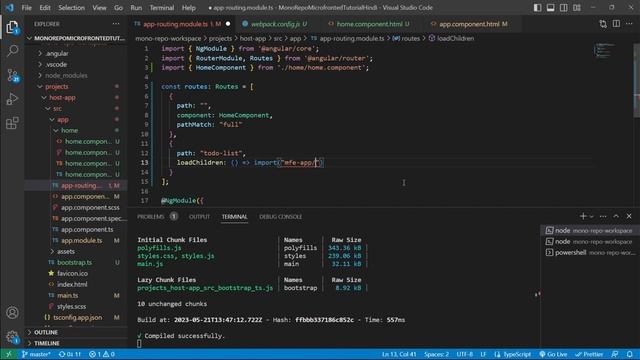
Task: Open terminal panel more actions ellipsis
Action: tap(603, 216)
